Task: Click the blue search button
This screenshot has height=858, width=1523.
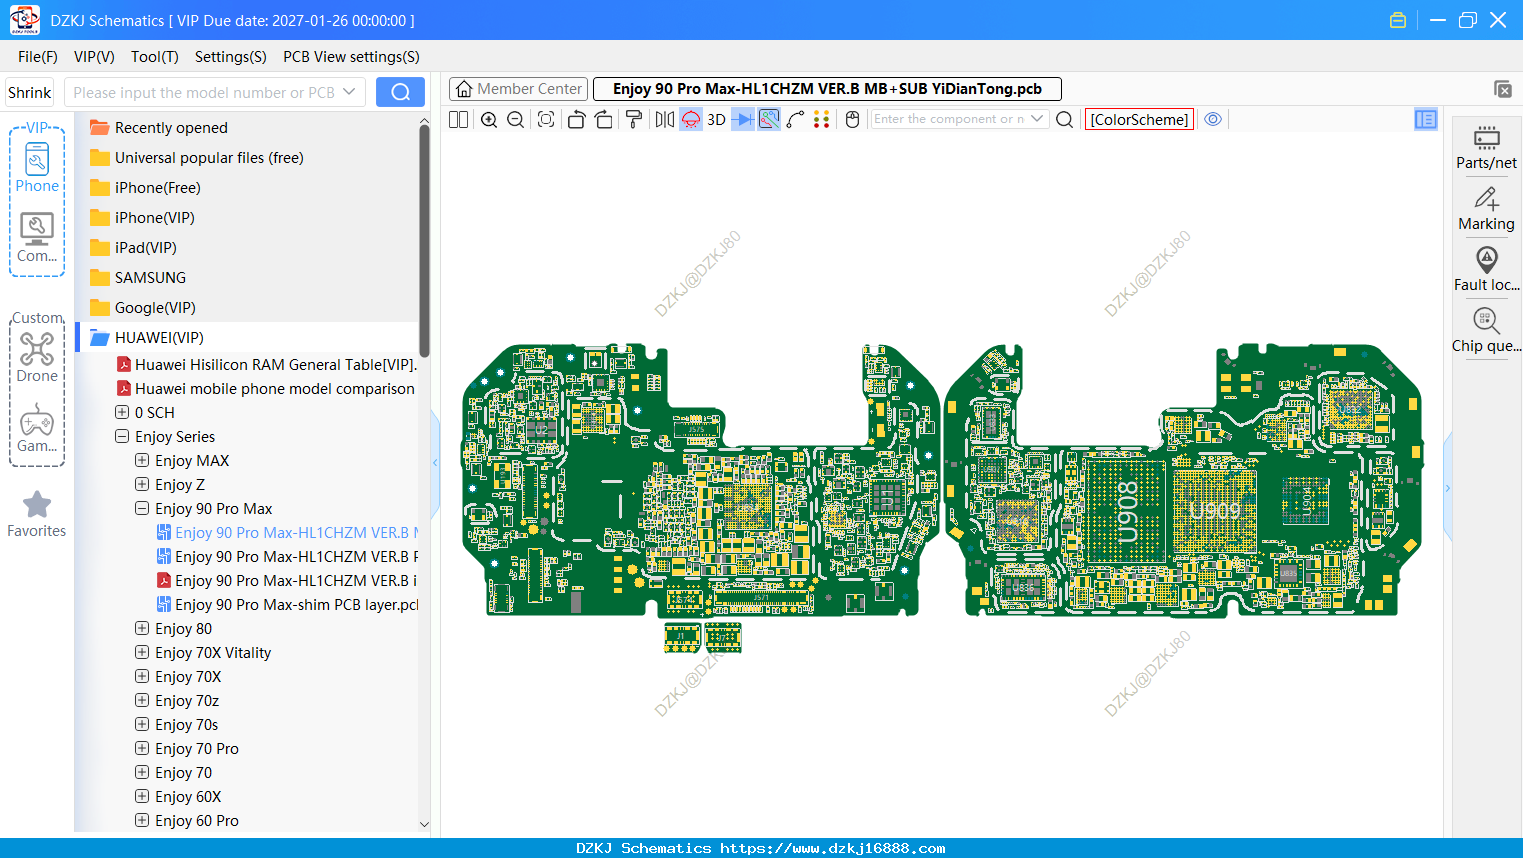Action: click(x=400, y=92)
